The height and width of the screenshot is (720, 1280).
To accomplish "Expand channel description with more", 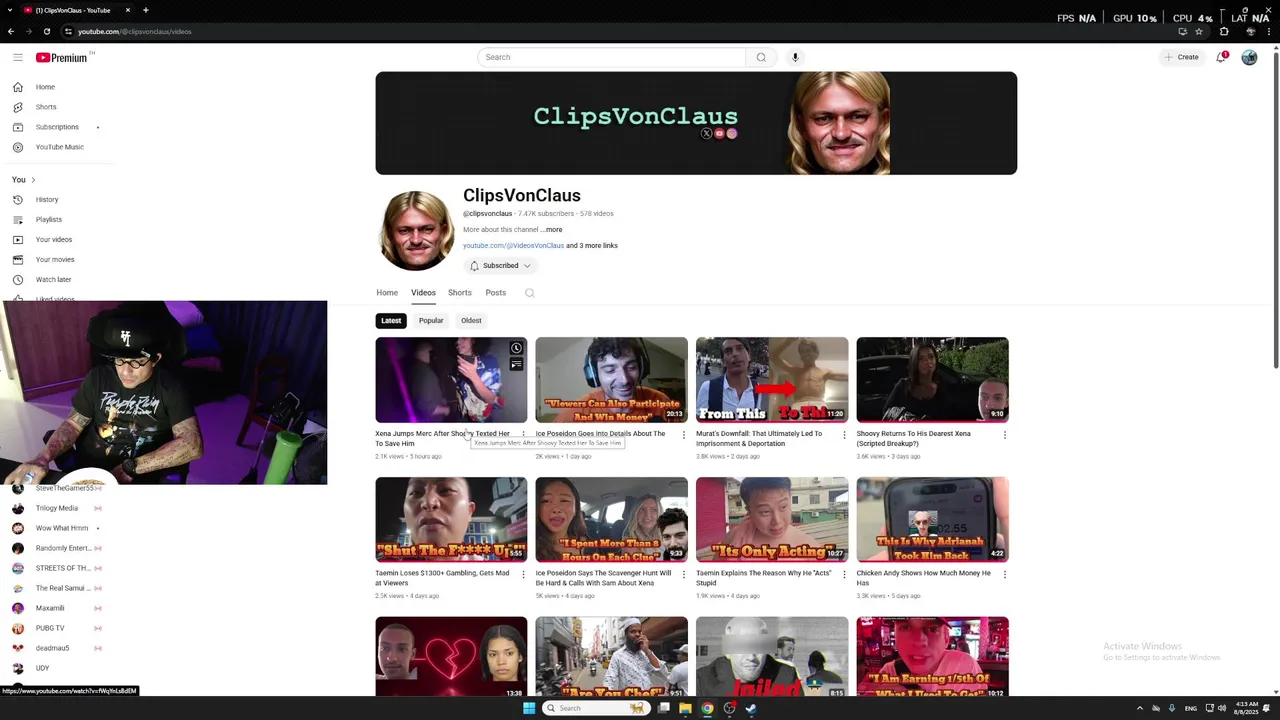I will (552, 230).
